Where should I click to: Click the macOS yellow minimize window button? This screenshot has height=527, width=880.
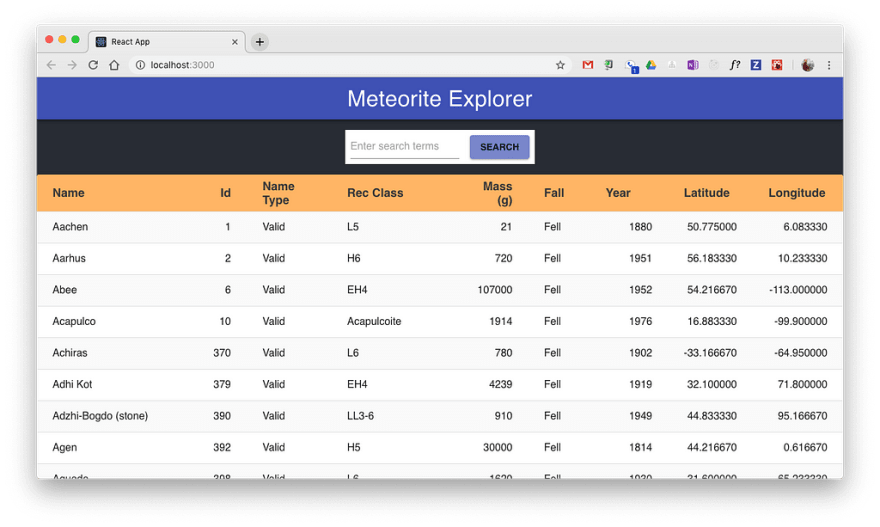click(62, 39)
